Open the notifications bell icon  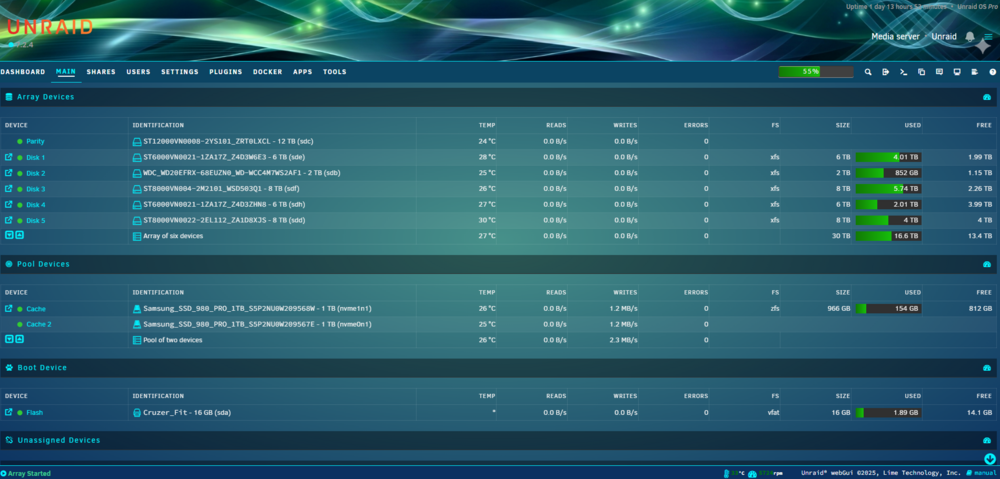click(x=970, y=36)
